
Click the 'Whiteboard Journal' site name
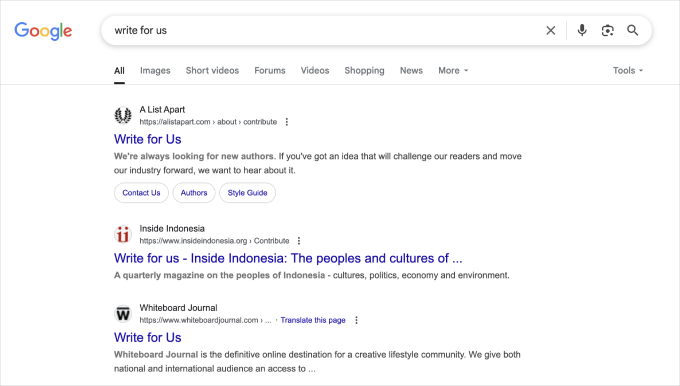(x=178, y=308)
